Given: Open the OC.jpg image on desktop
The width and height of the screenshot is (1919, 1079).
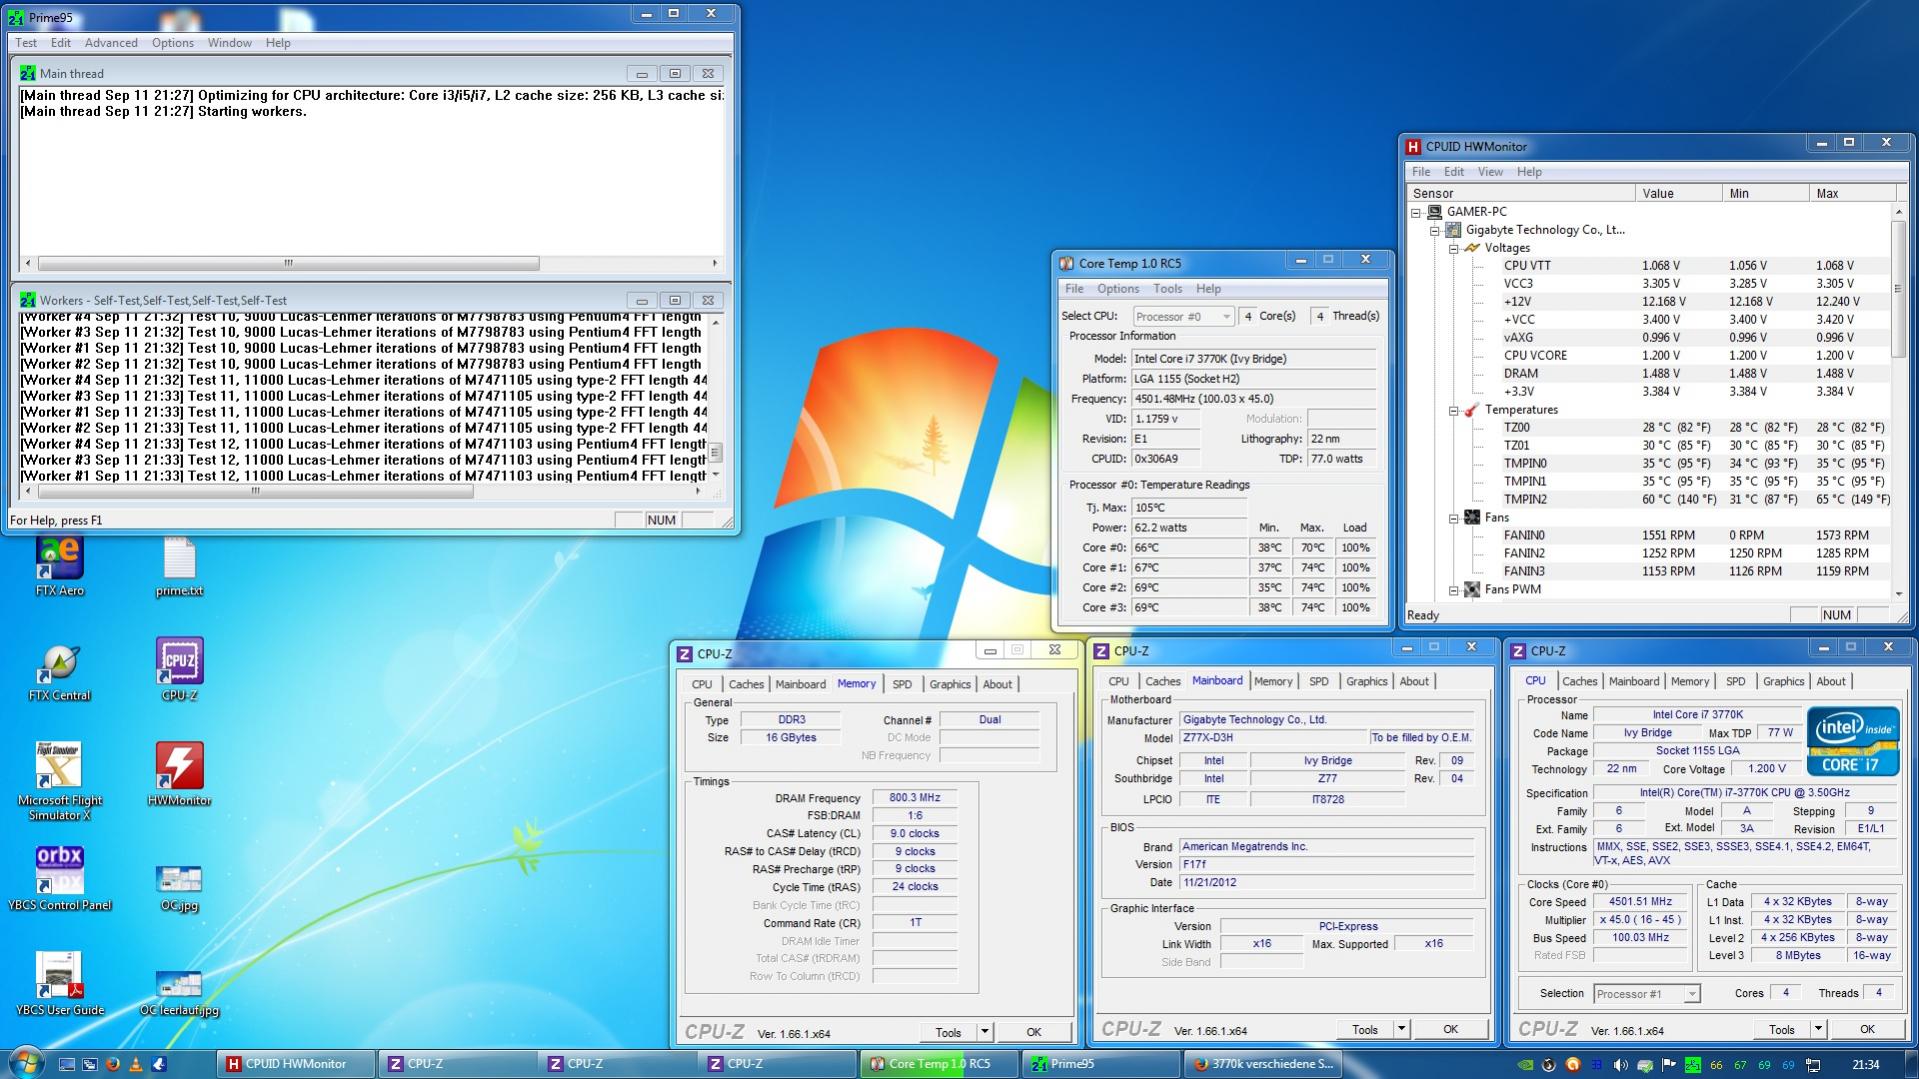Looking at the screenshot, I should coord(180,886).
